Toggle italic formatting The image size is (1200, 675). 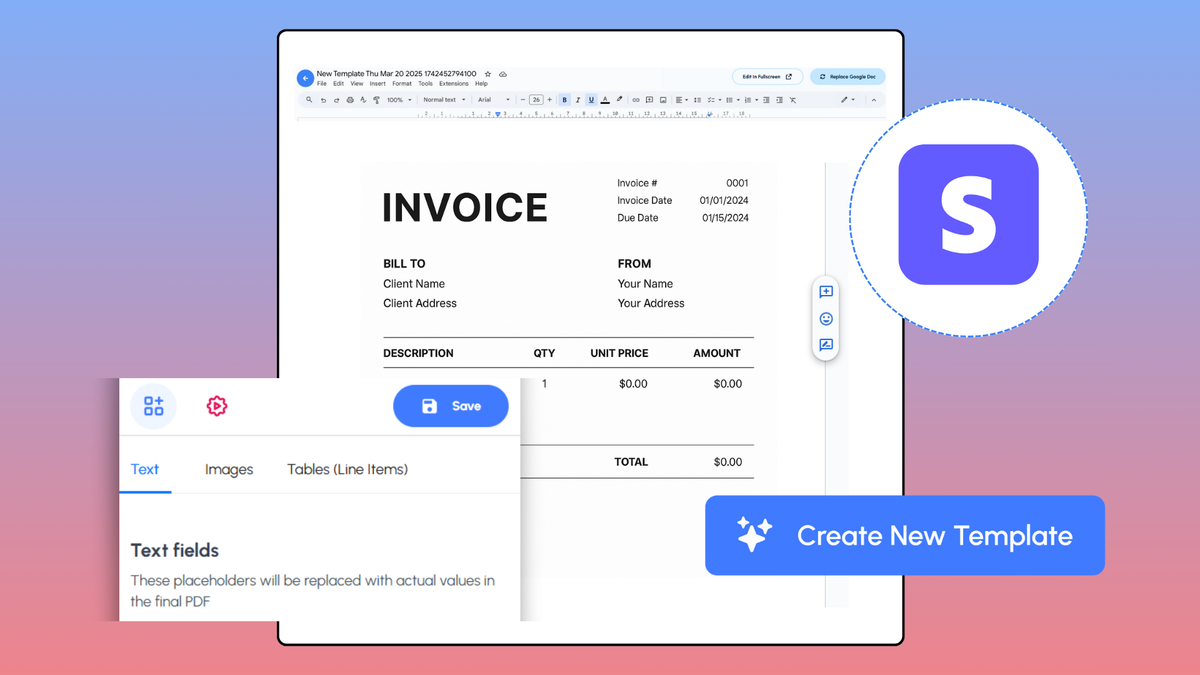click(578, 100)
